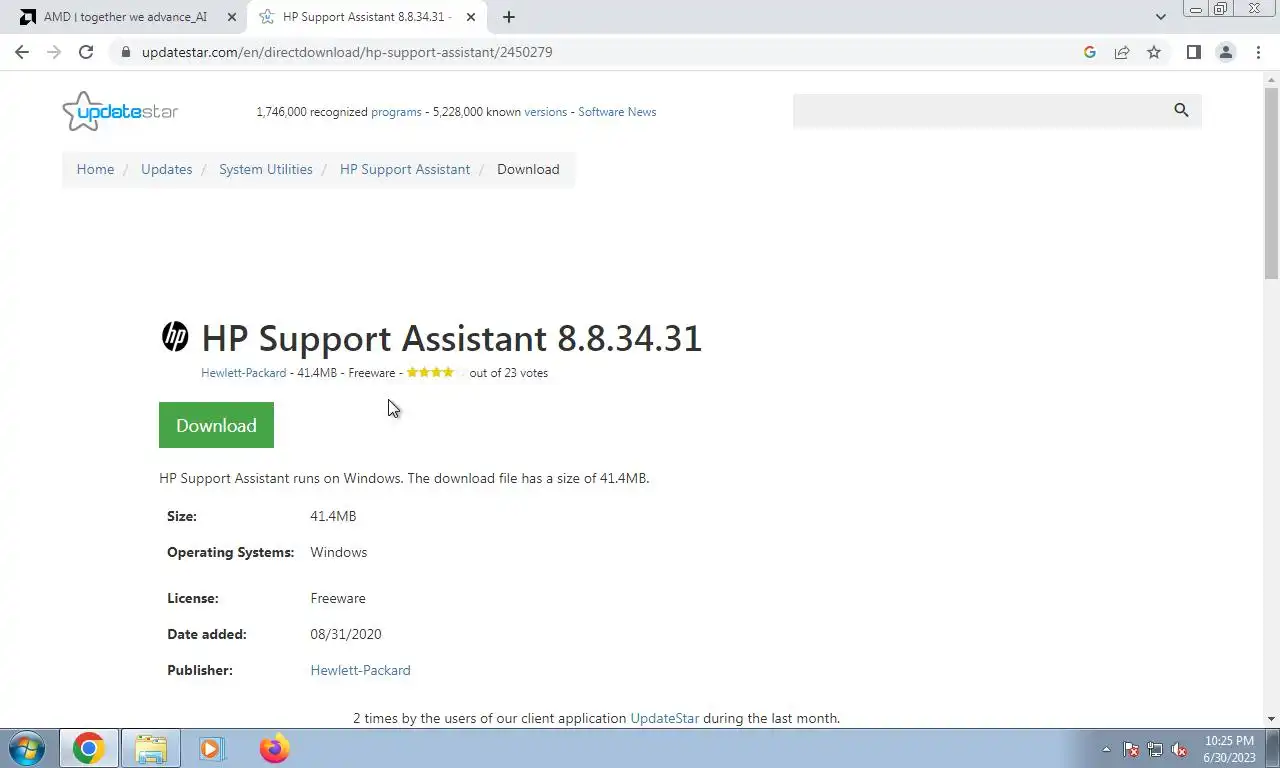This screenshot has width=1280, height=768.
Task: View site information via lock icon
Action: [x=125, y=52]
